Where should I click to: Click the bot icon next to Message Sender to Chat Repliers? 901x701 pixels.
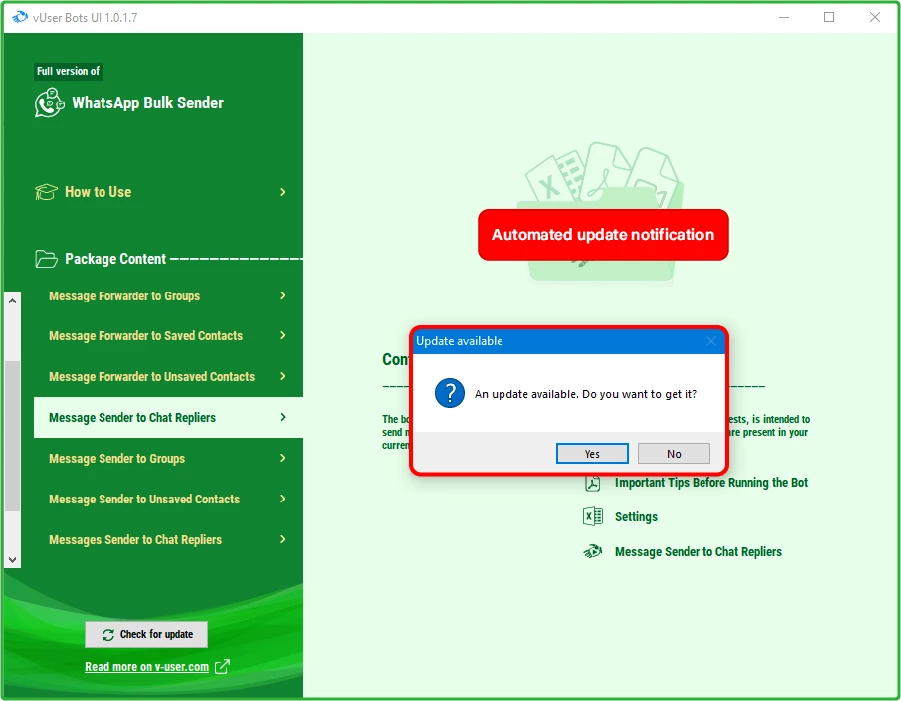592,552
